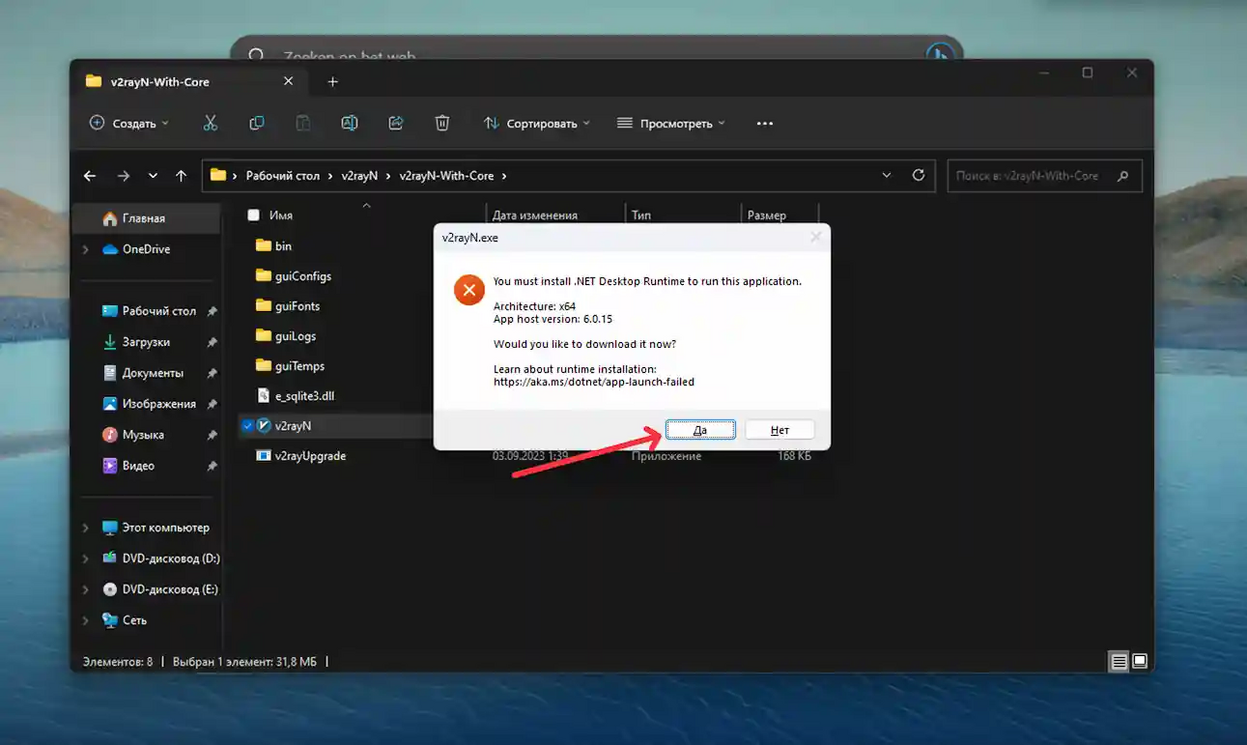Screen dimensions: 1247x745
Task: Click the Rename icon in toolbar
Action: (x=349, y=123)
